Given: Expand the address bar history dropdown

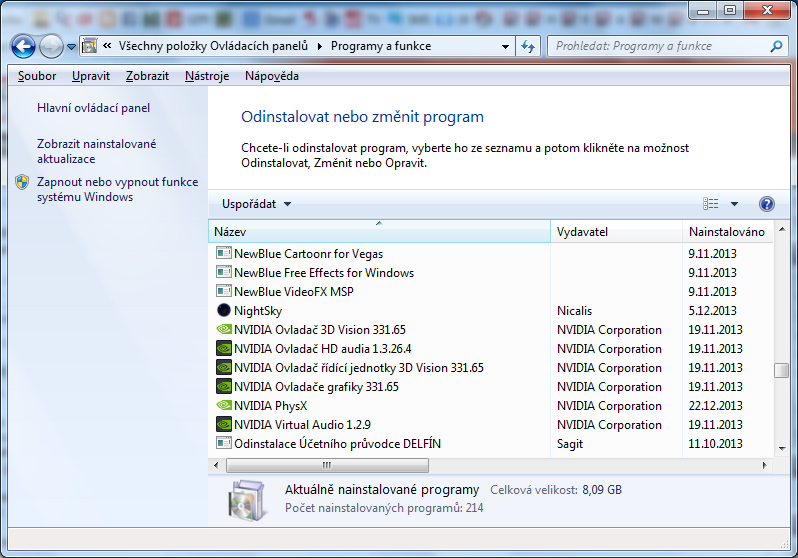Looking at the screenshot, I should tap(505, 46).
